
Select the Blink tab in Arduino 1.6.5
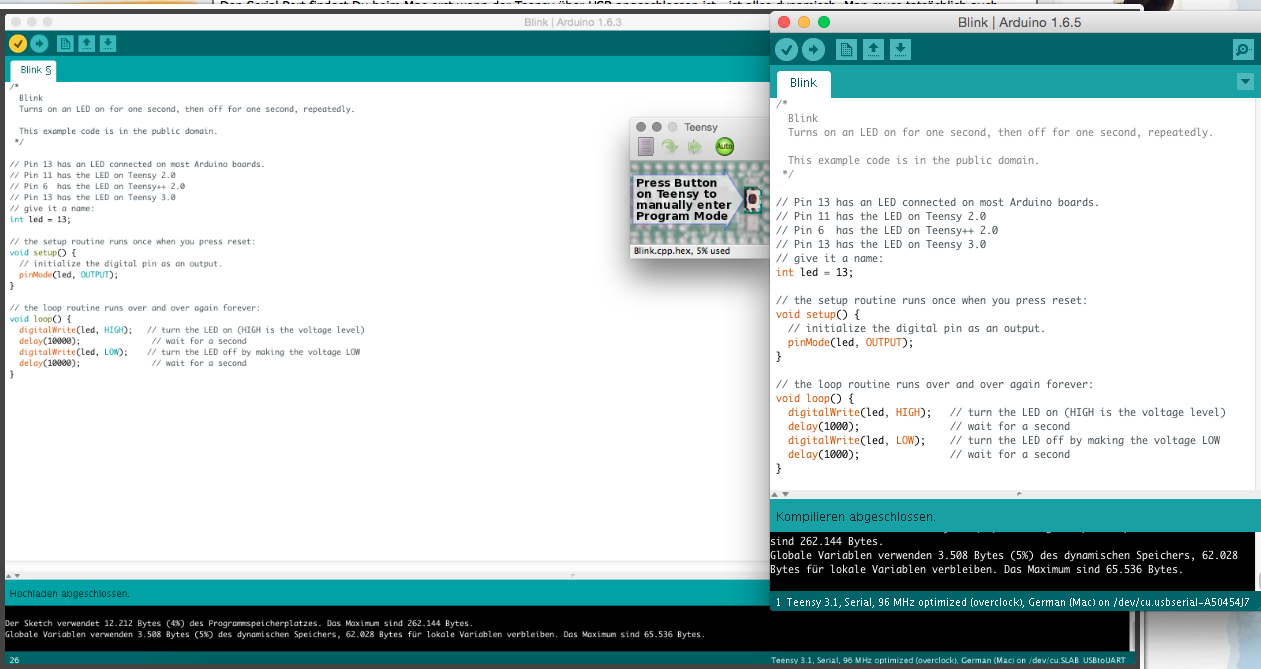(x=803, y=83)
